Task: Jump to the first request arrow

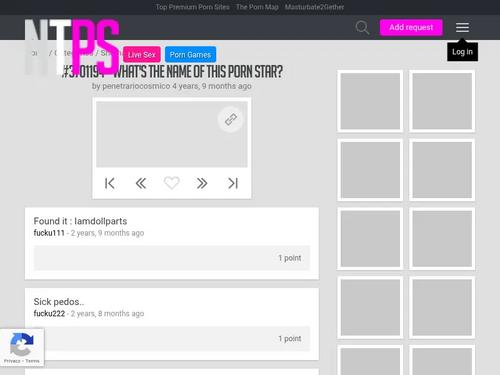Action: point(110,183)
